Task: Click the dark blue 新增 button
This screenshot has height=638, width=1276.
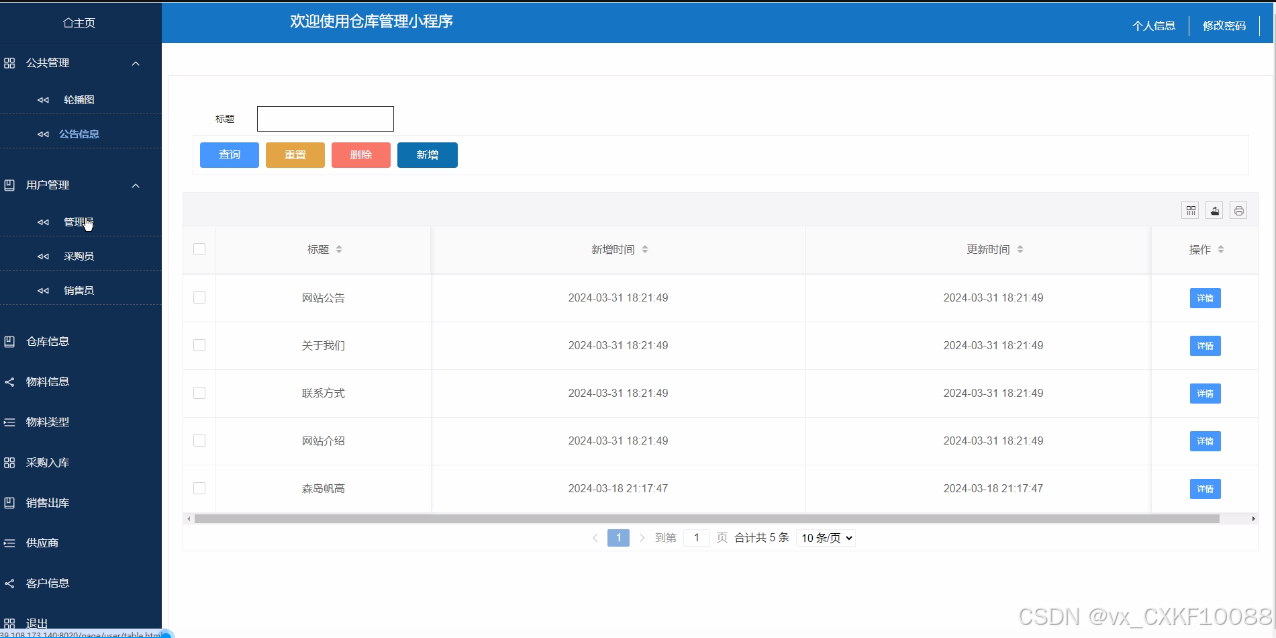Action: pos(427,155)
